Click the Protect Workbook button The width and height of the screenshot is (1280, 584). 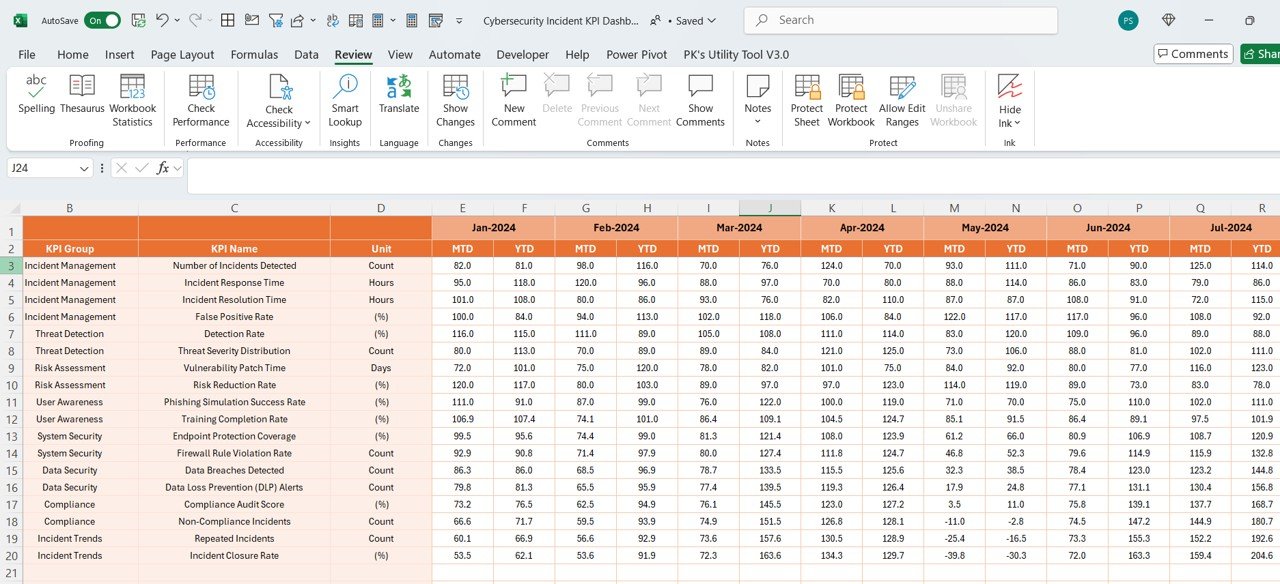click(x=851, y=101)
